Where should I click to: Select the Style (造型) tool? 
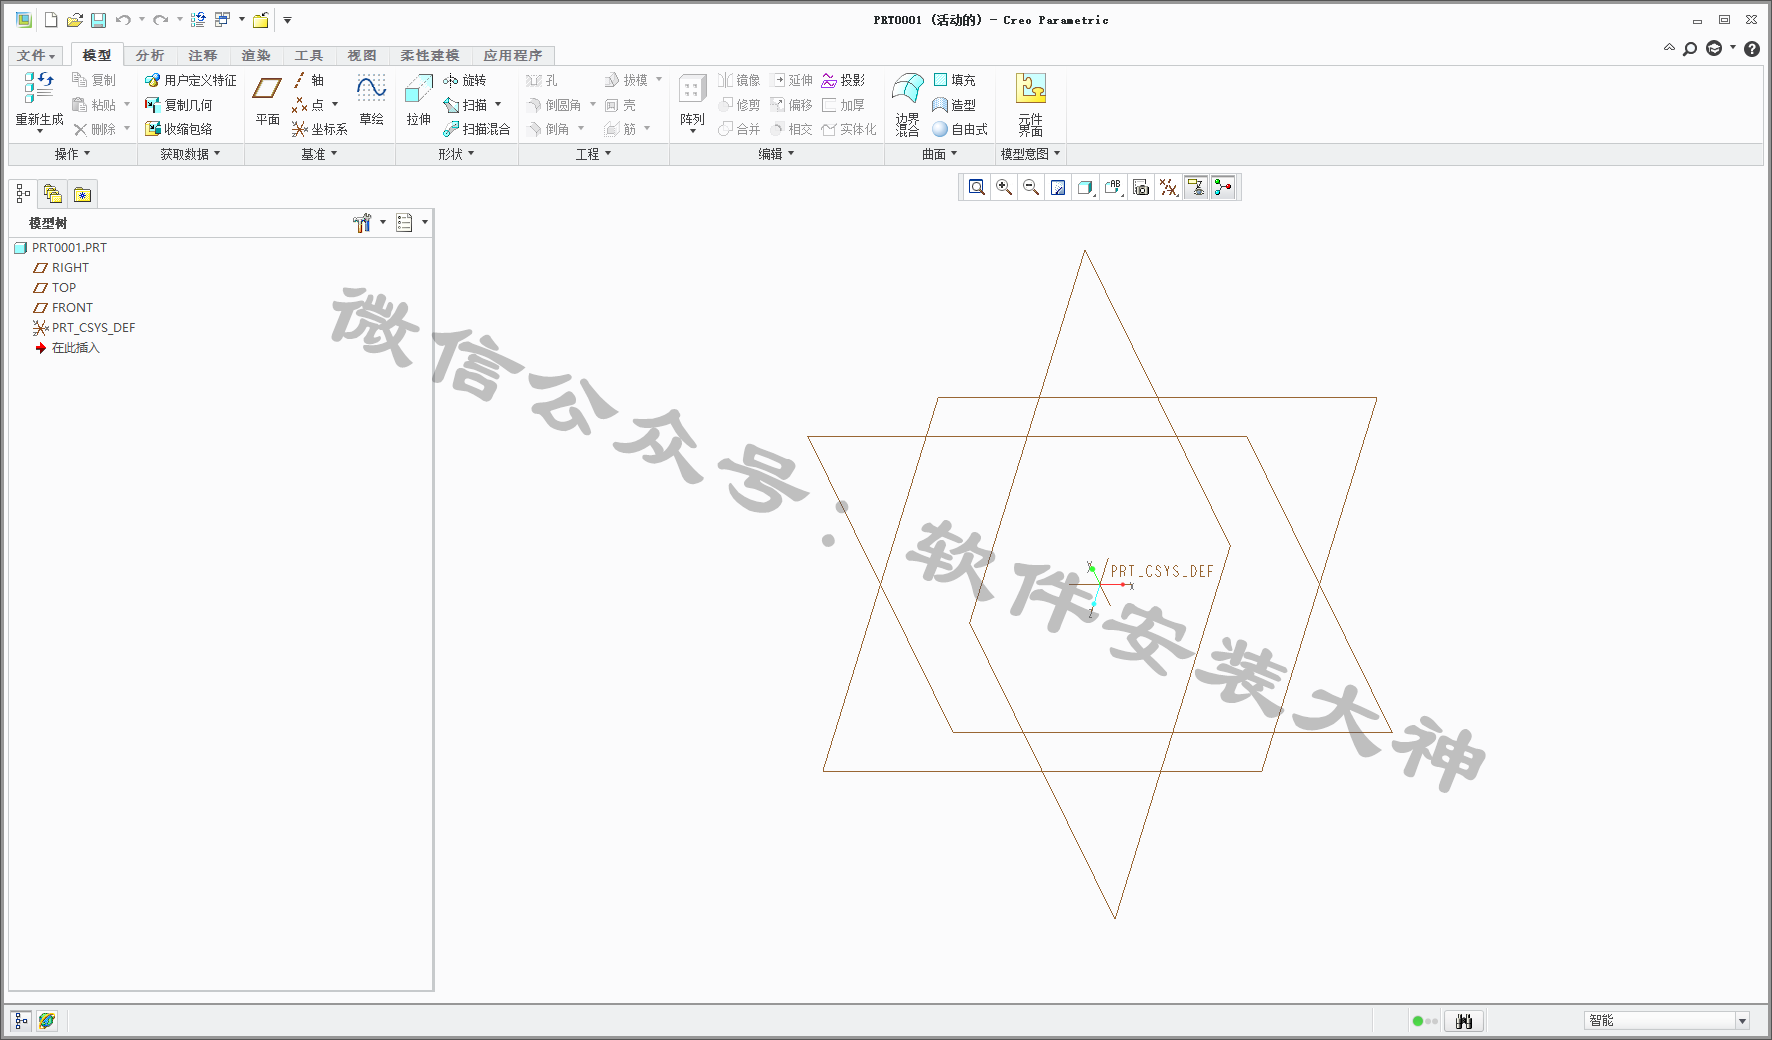click(954, 105)
